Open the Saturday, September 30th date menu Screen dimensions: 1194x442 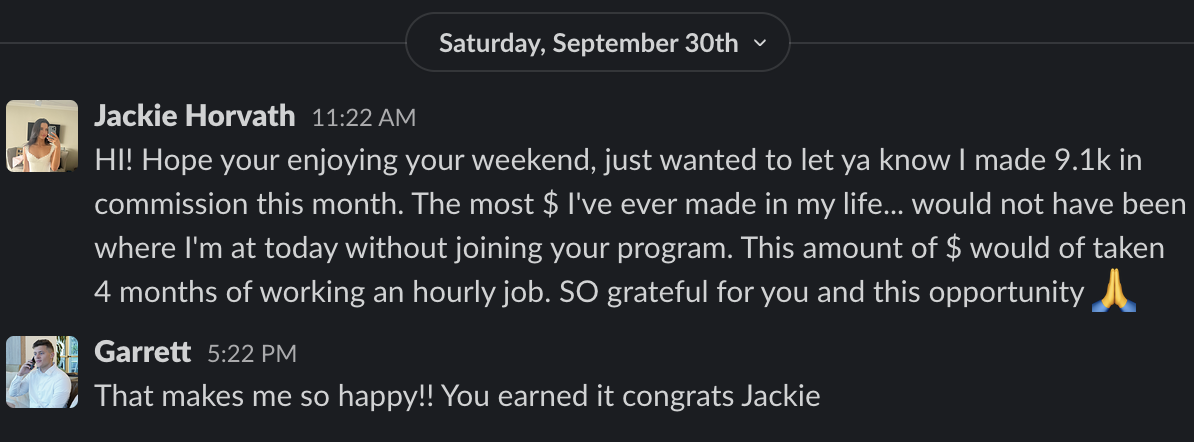(x=588, y=43)
